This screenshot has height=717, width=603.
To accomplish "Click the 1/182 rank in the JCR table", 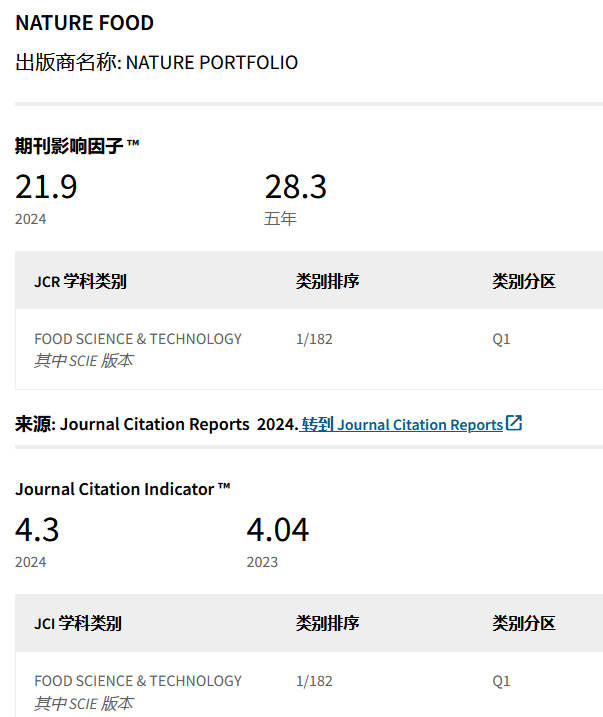I will [x=314, y=339].
